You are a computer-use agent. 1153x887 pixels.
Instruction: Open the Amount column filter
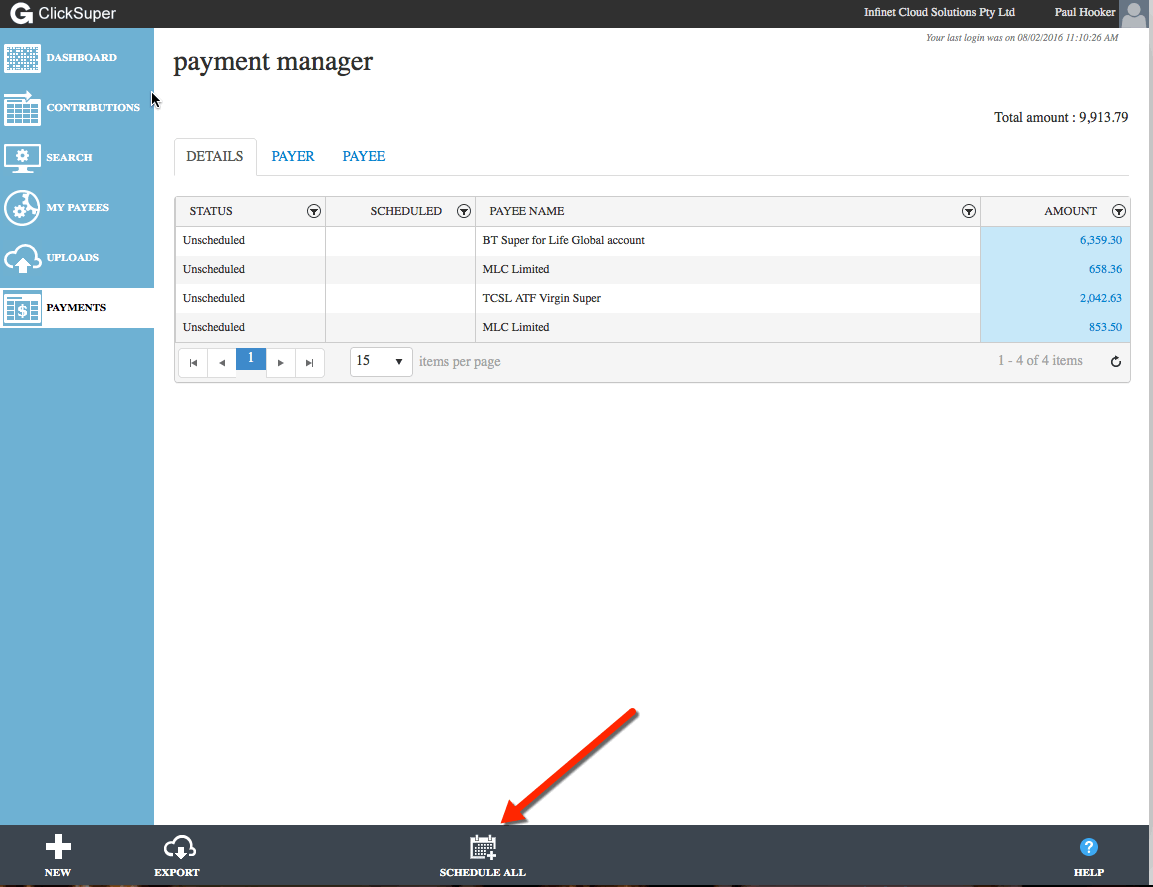1119,212
